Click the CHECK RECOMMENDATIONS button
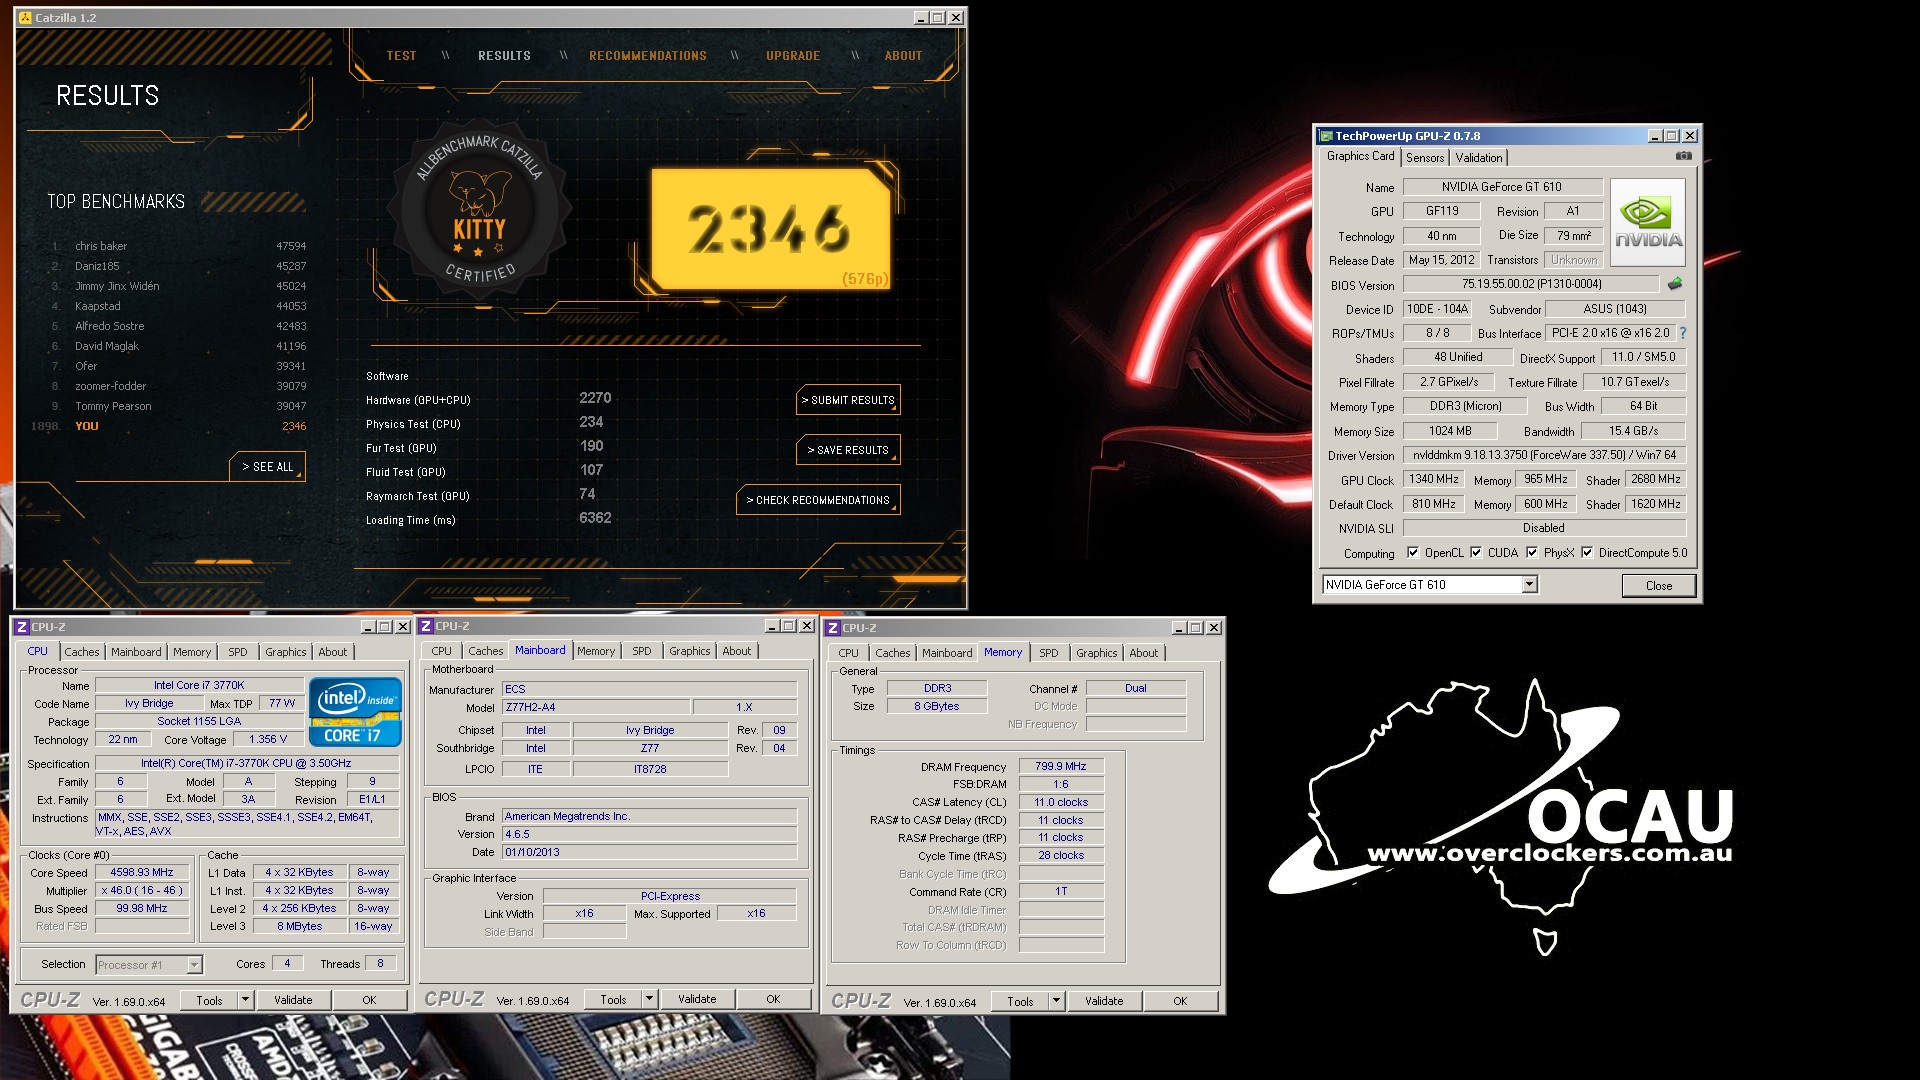 818,500
